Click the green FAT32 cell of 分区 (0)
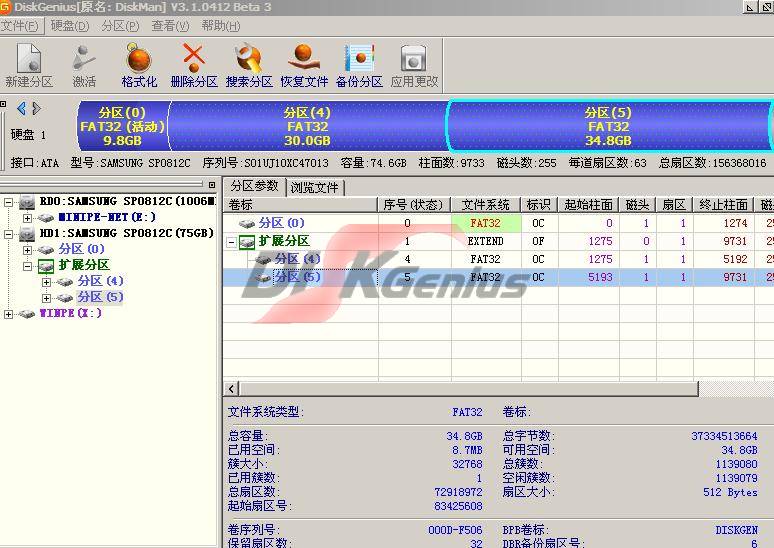The image size is (774, 548). pos(486,224)
